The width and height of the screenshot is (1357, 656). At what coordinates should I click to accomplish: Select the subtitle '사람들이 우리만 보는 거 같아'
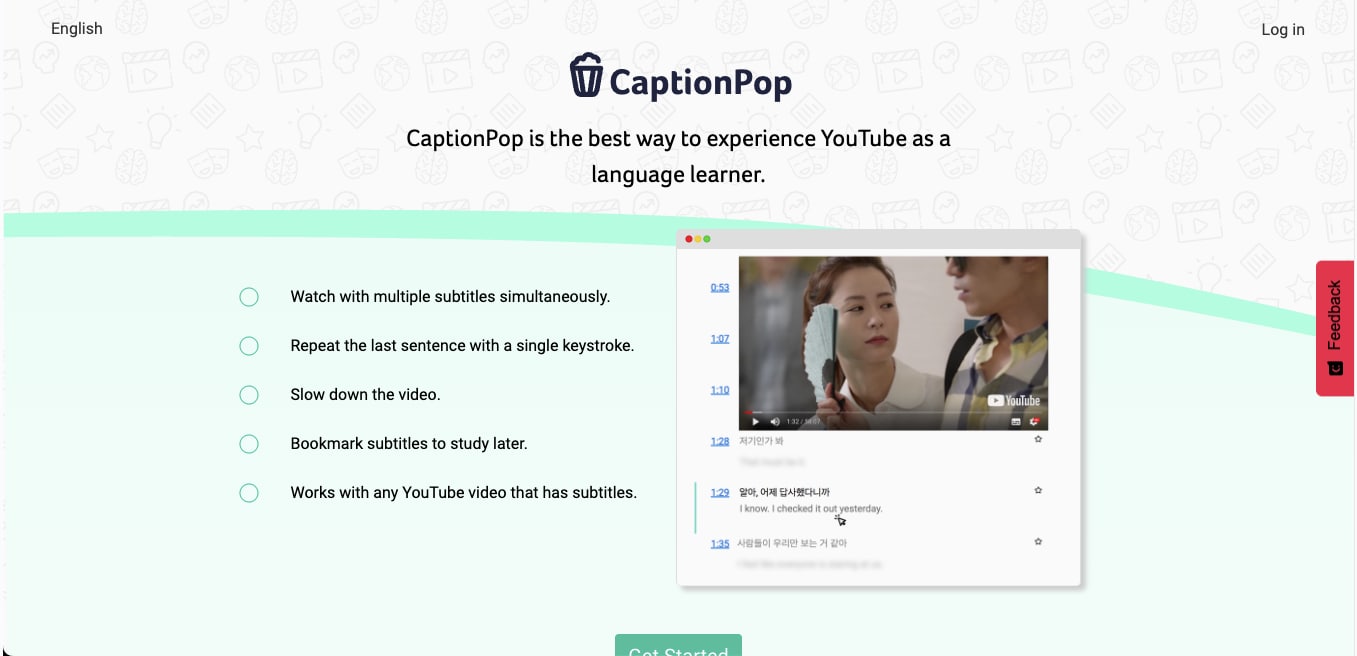(792, 543)
